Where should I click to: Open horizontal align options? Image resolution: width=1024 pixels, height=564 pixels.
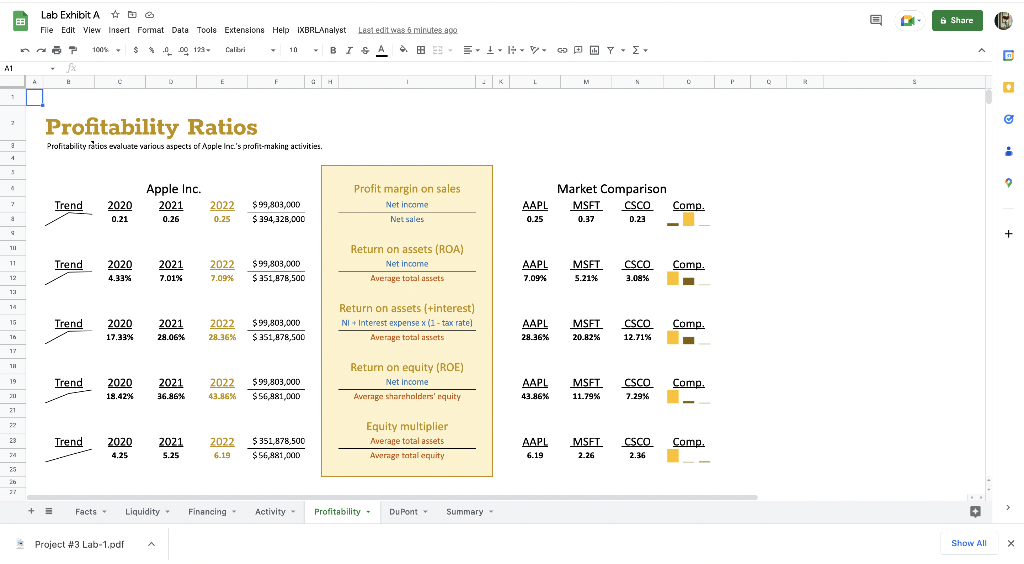pyautogui.click(x=471, y=50)
